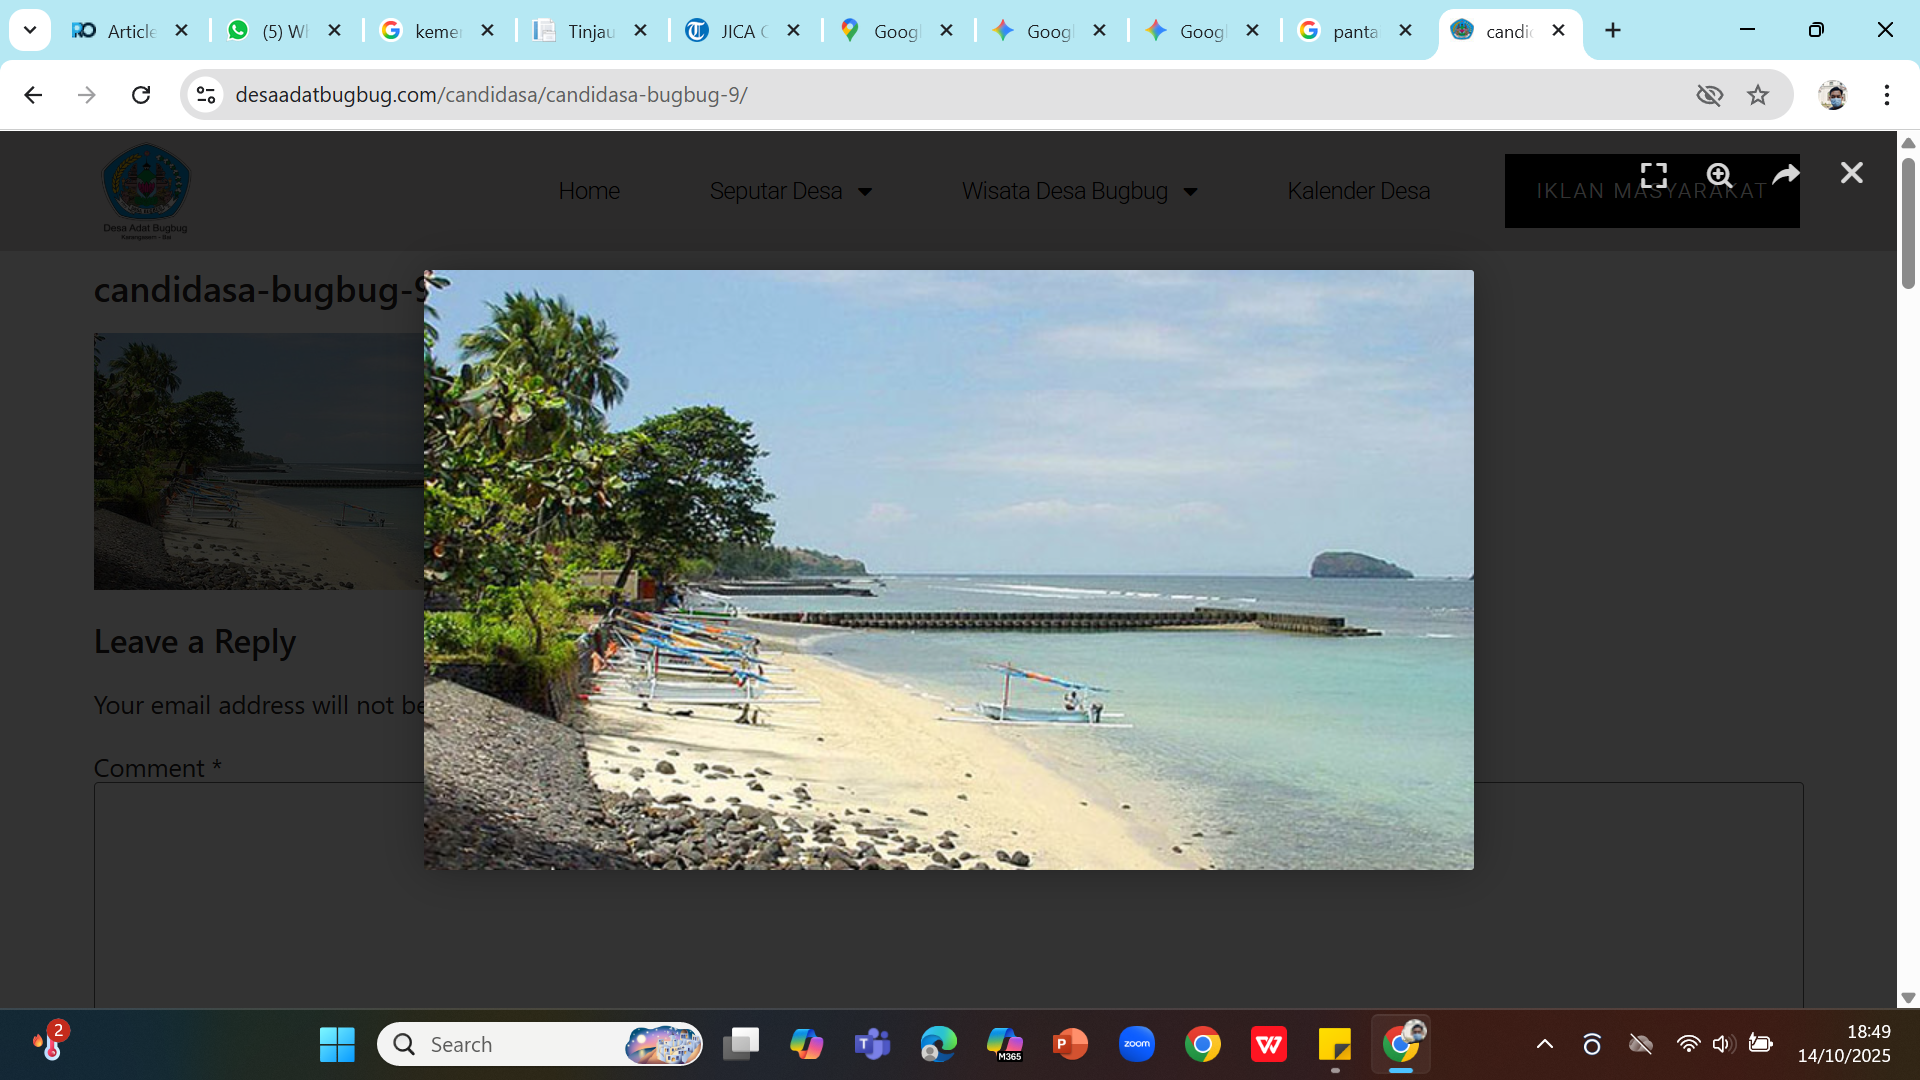Open volume control in tray
Image resolution: width=1920 pixels, height=1080 pixels.
pos(1722,1045)
